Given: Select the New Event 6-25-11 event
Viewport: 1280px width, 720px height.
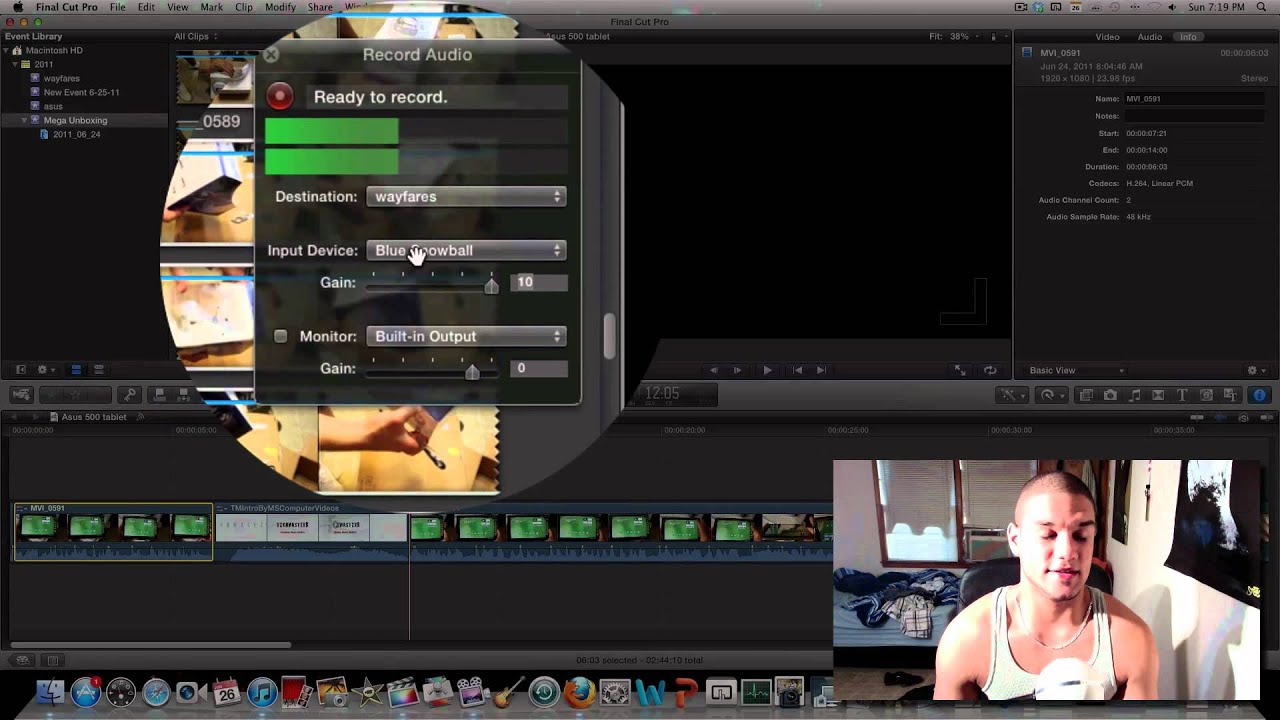Looking at the screenshot, I should pos(81,92).
